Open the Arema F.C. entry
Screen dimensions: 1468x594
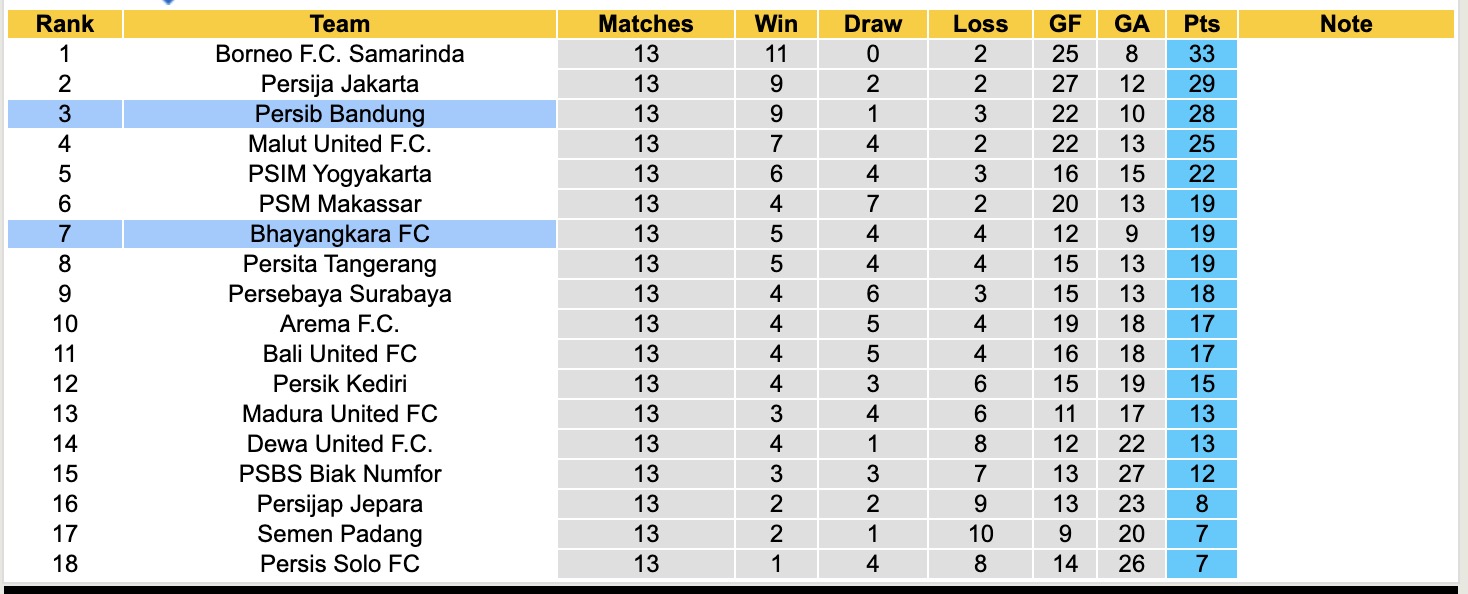pyautogui.click(x=340, y=324)
